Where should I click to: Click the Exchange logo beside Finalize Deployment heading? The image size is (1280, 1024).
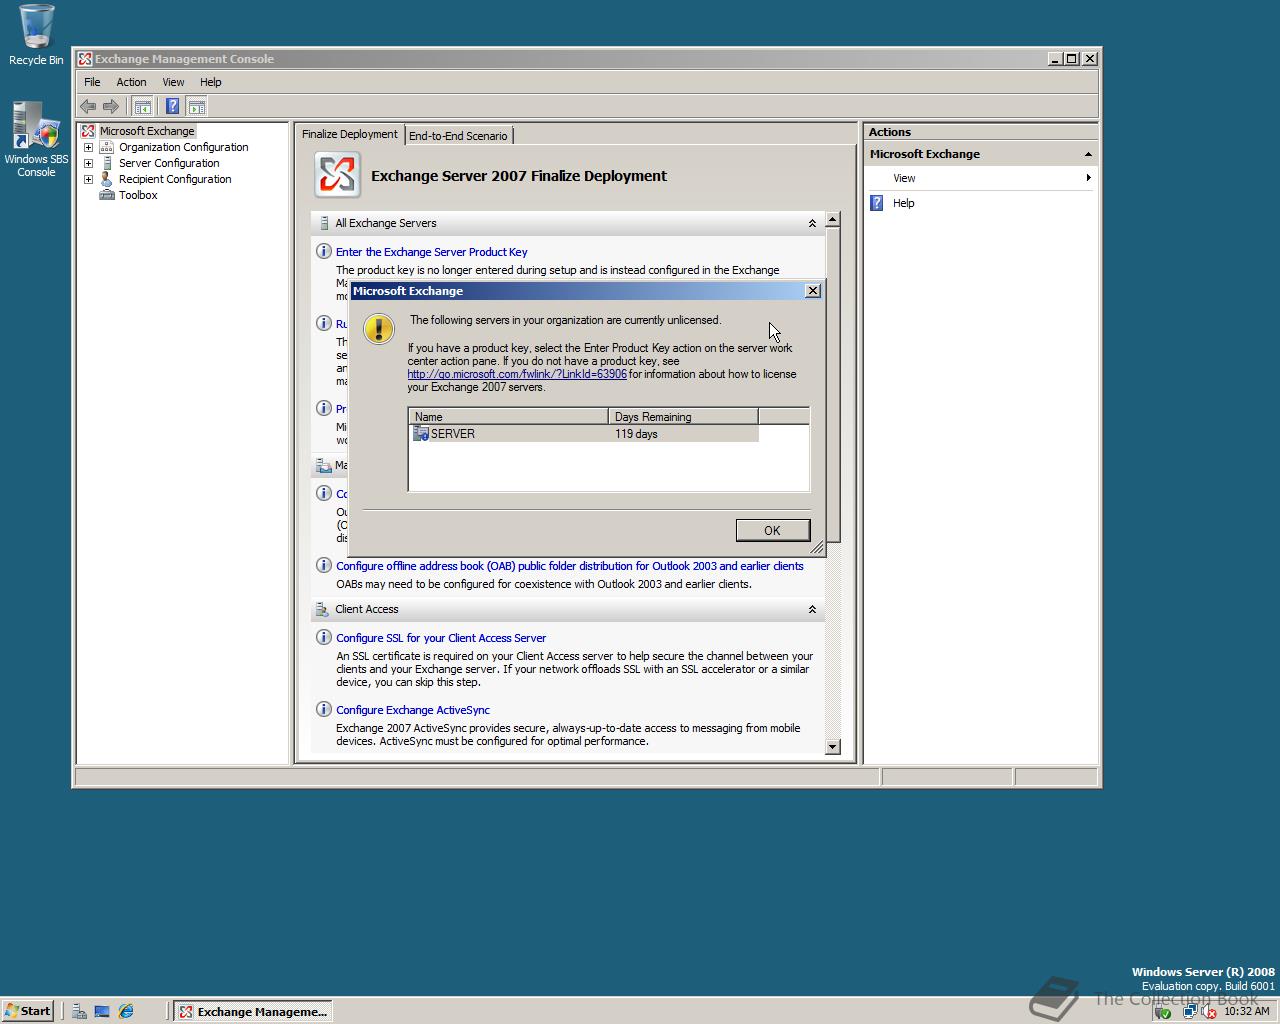pyautogui.click(x=337, y=175)
